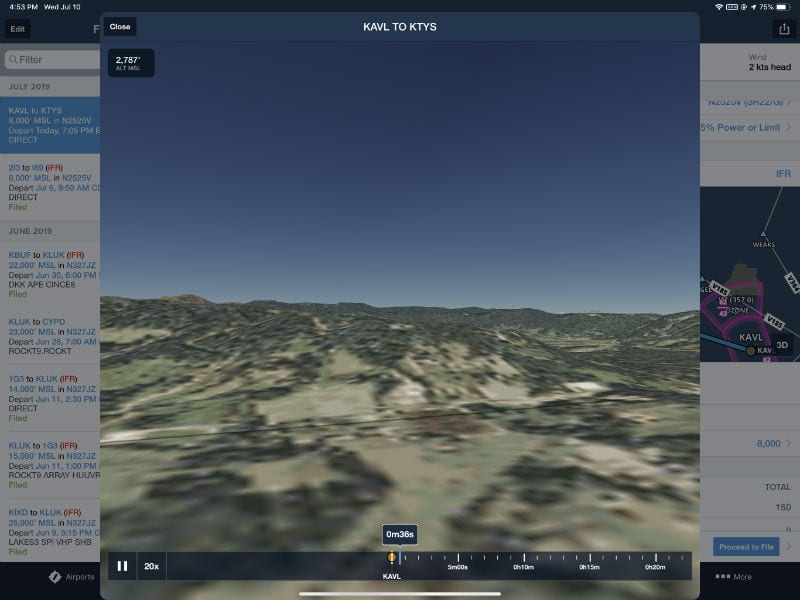Tap the 2,787' ALT MSL altitude readout
This screenshot has width=800, height=600.
coord(131,63)
